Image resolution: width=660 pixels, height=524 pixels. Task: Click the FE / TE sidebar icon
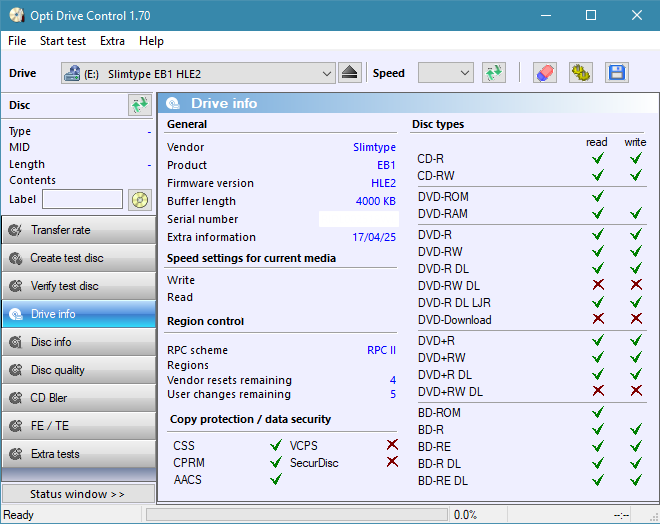coord(16,426)
